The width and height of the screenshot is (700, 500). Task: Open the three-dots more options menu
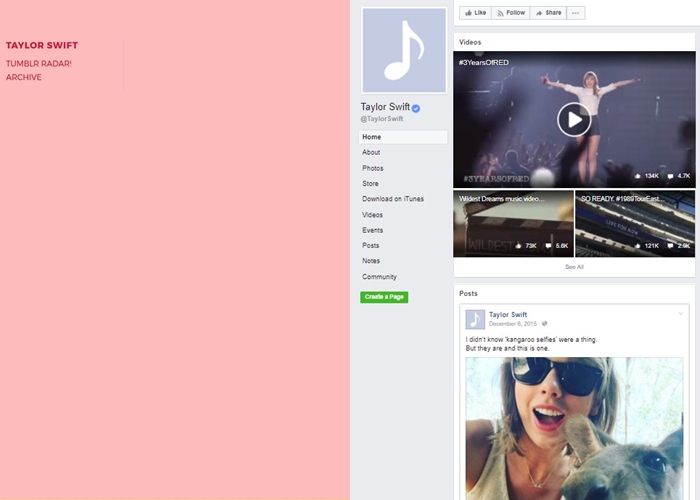tap(576, 13)
